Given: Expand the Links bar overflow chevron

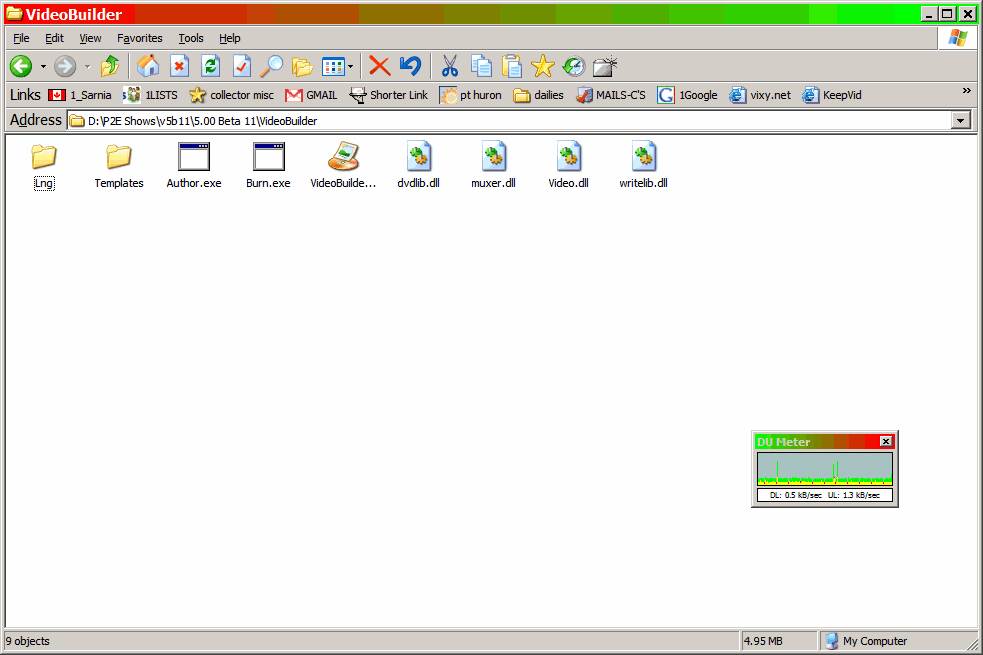Looking at the screenshot, I should coord(966,91).
